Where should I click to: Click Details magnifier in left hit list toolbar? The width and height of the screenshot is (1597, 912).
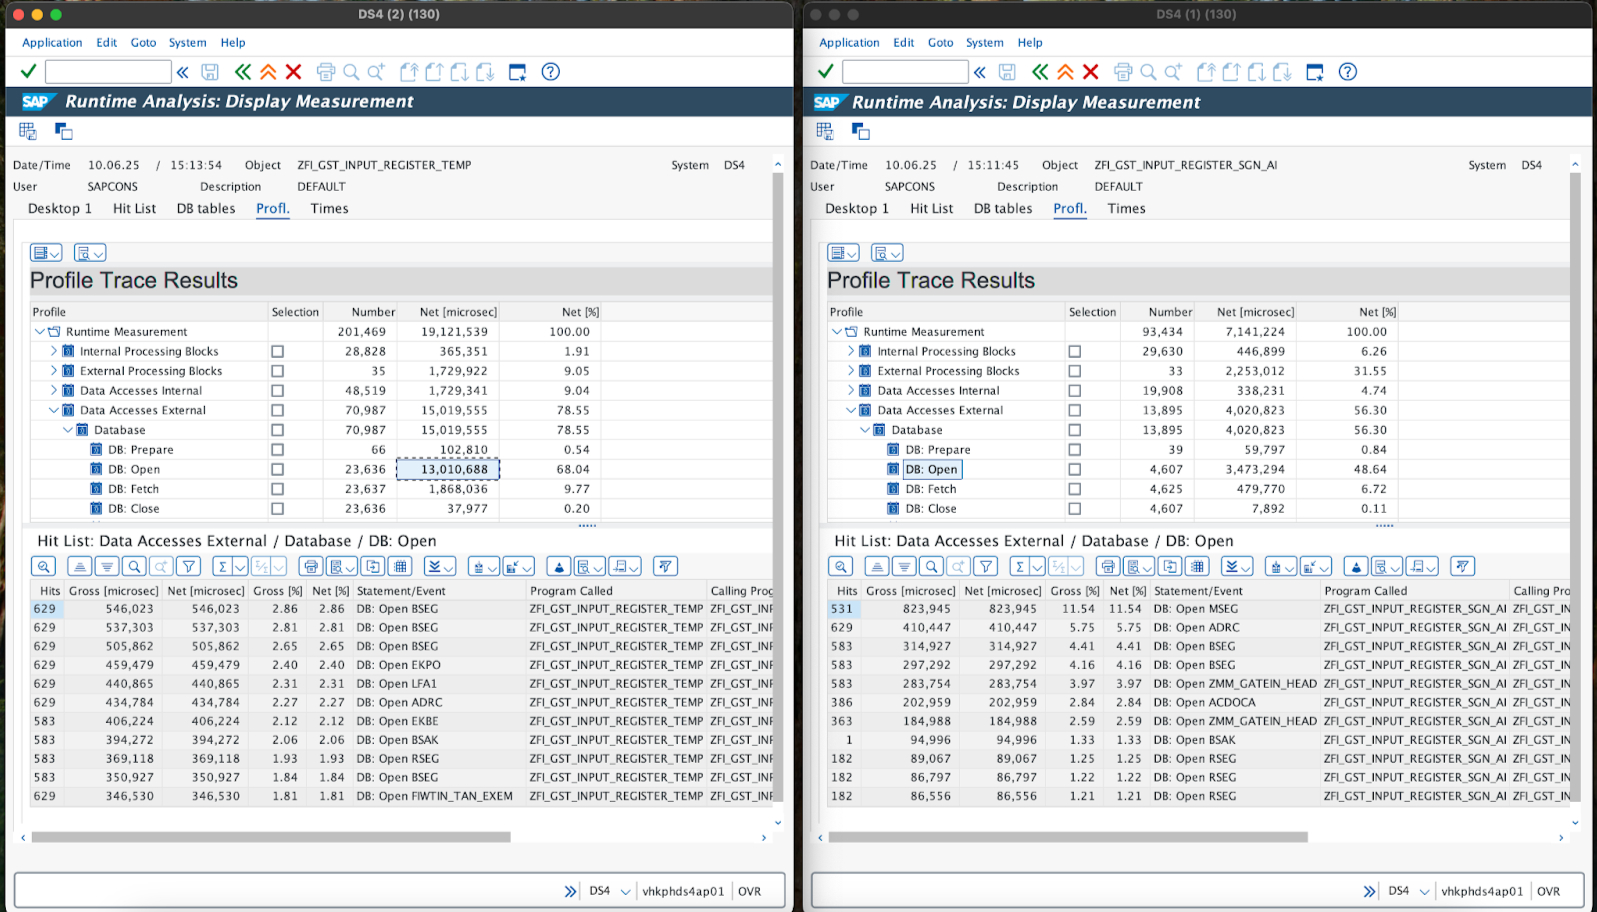coord(44,566)
